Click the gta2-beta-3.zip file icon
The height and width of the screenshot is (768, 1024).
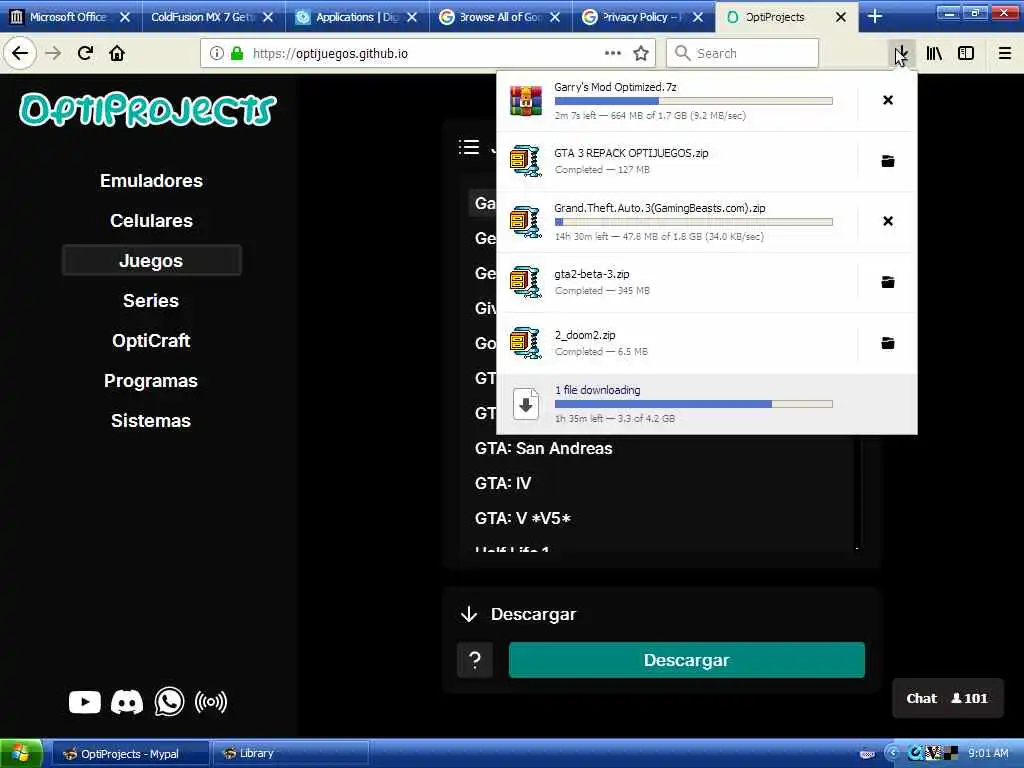(x=526, y=282)
